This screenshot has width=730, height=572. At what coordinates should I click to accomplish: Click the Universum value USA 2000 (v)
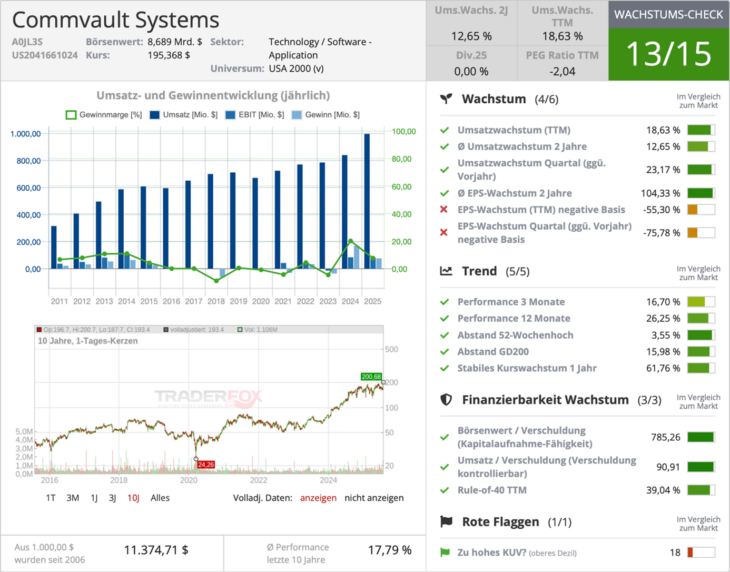click(296, 68)
